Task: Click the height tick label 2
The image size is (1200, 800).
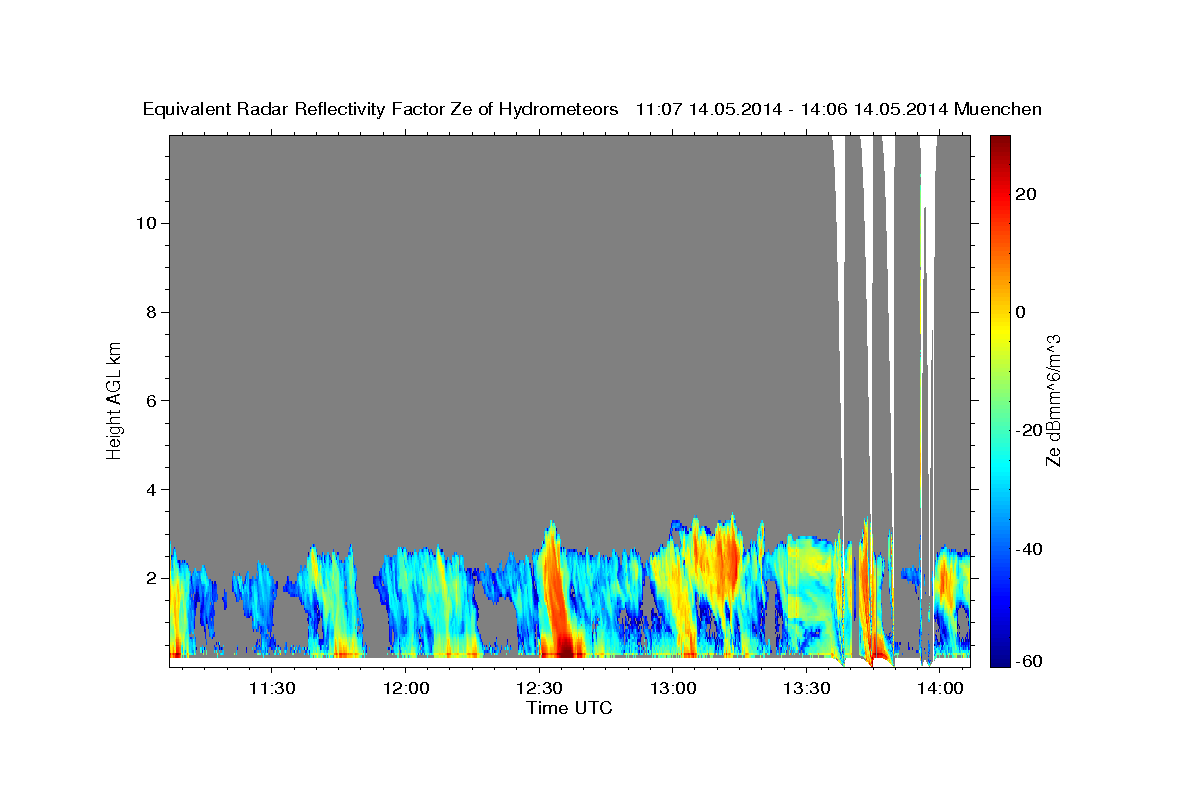Action: pos(151,578)
